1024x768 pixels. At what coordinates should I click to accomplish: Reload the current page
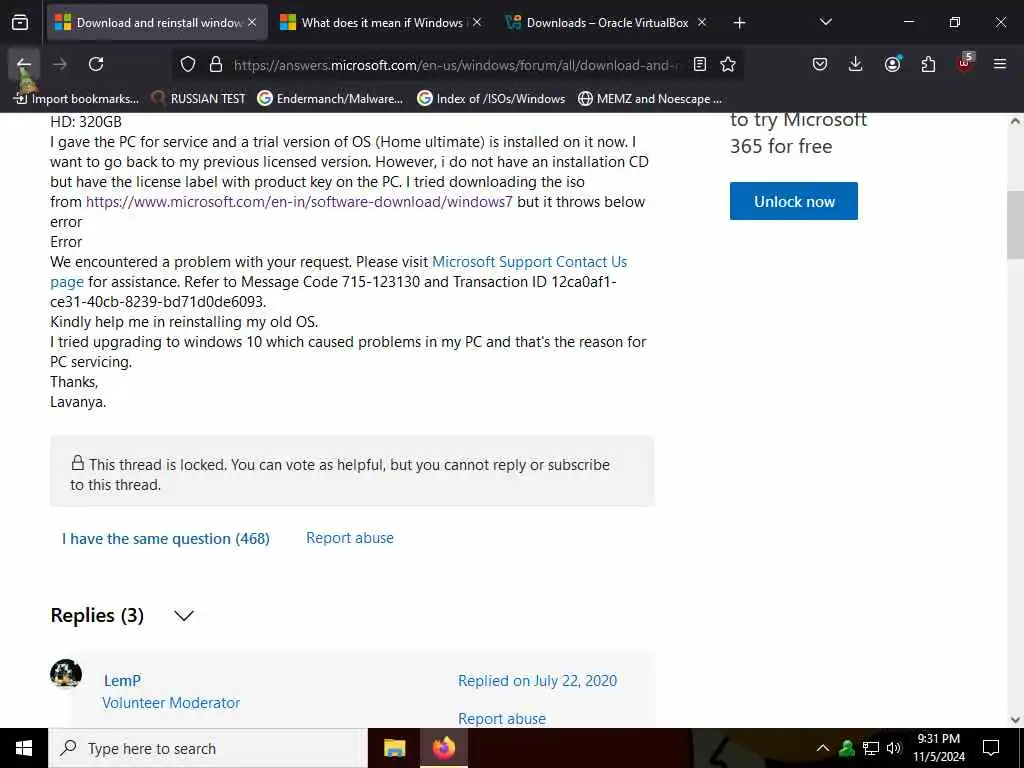tap(96, 64)
